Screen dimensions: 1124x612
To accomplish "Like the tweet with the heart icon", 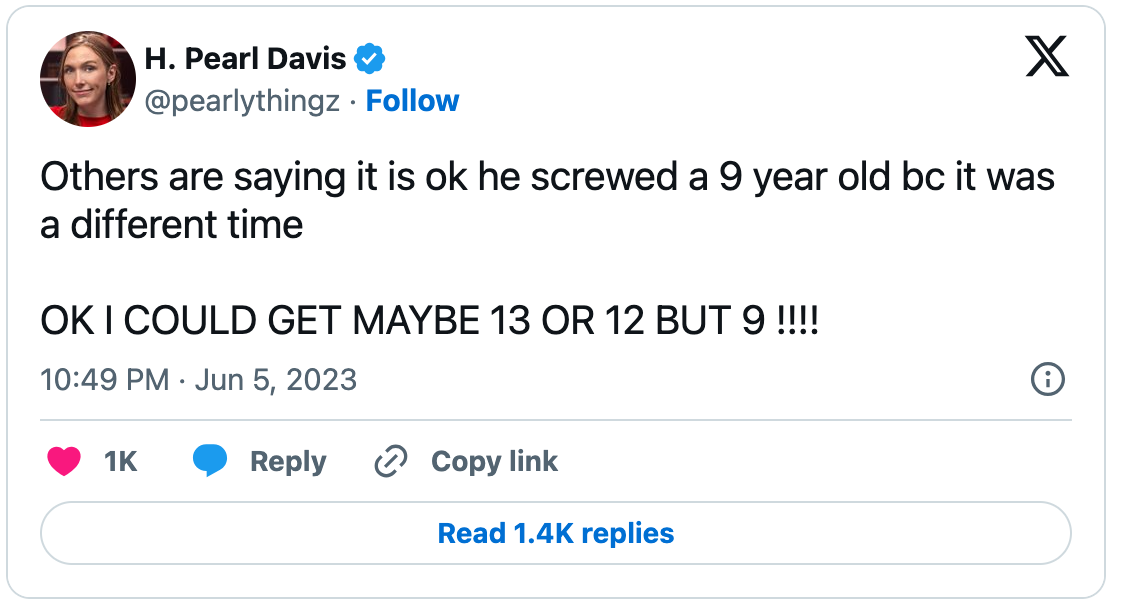I will tap(64, 461).
